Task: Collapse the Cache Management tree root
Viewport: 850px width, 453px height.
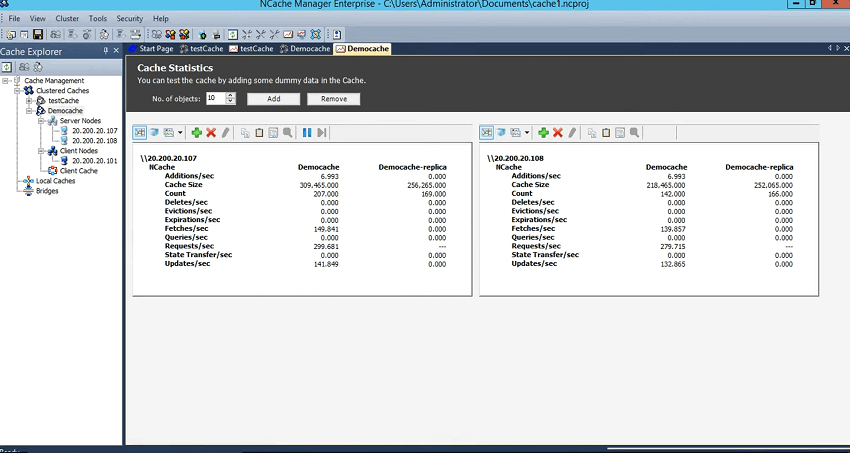Action: point(5,81)
